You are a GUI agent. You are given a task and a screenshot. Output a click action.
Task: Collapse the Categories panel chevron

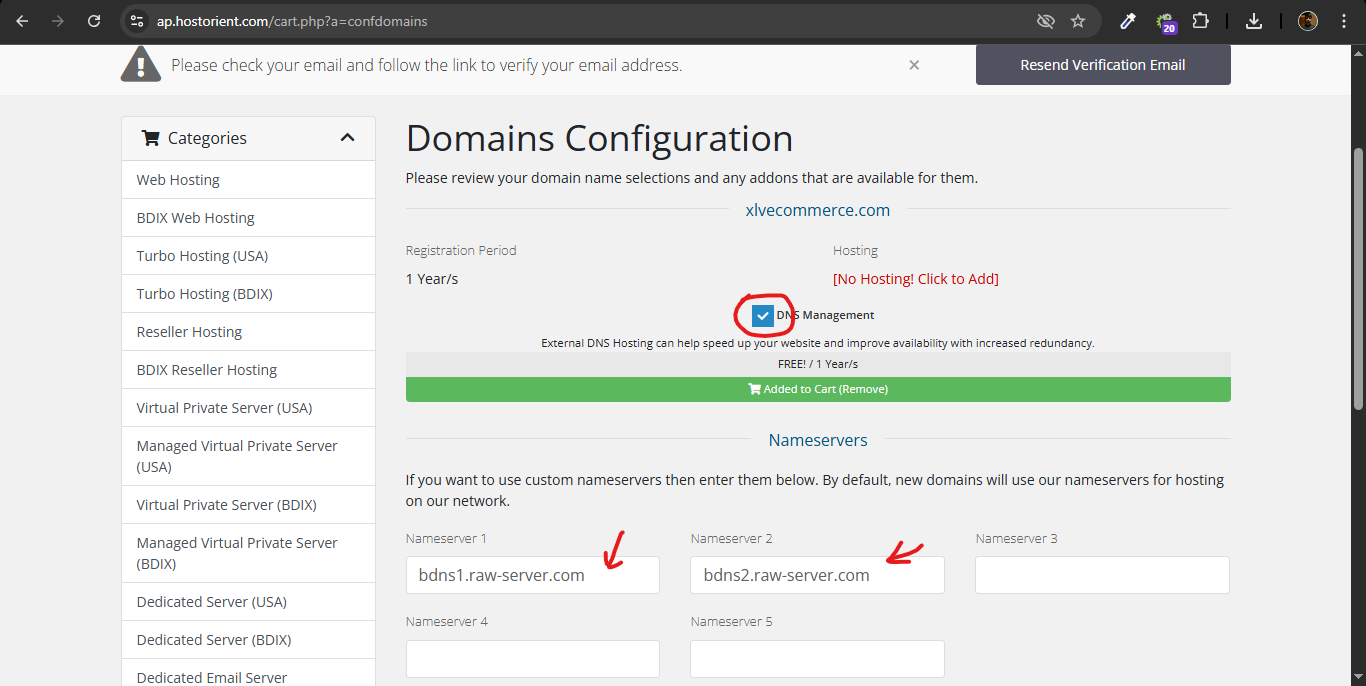coord(347,138)
